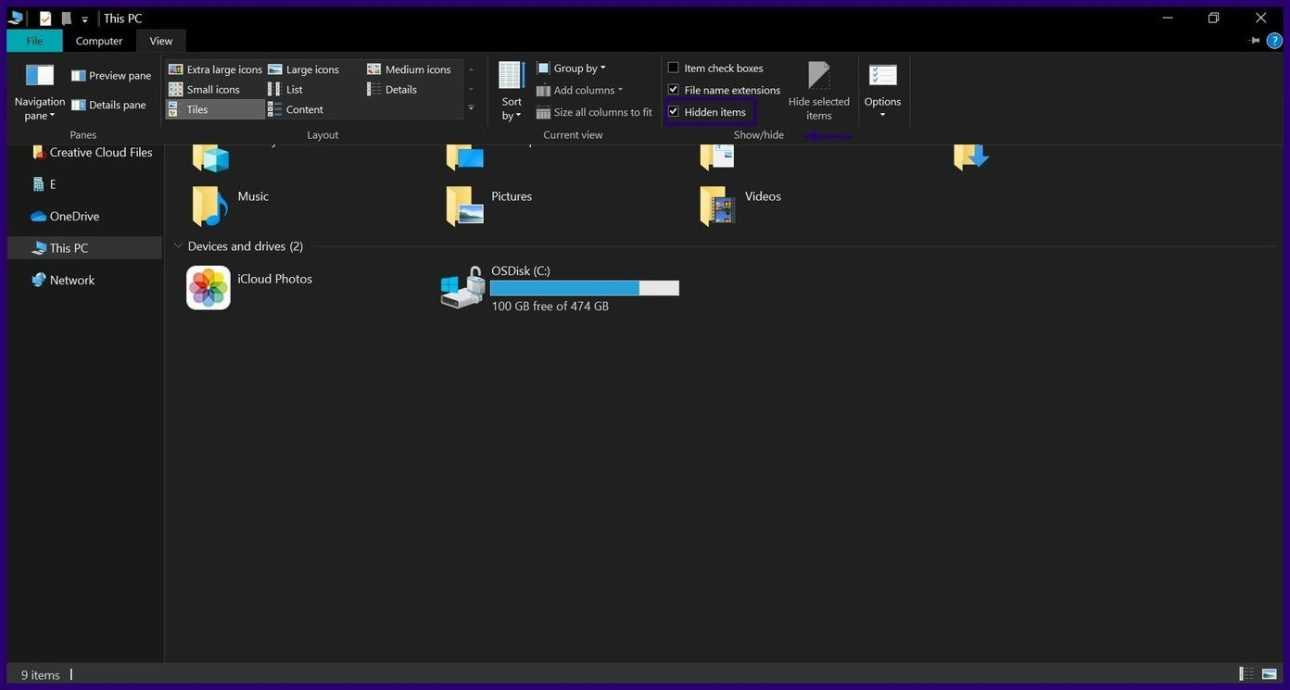Click the Preview pane button
The height and width of the screenshot is (690, 1290).
[111, 76]
